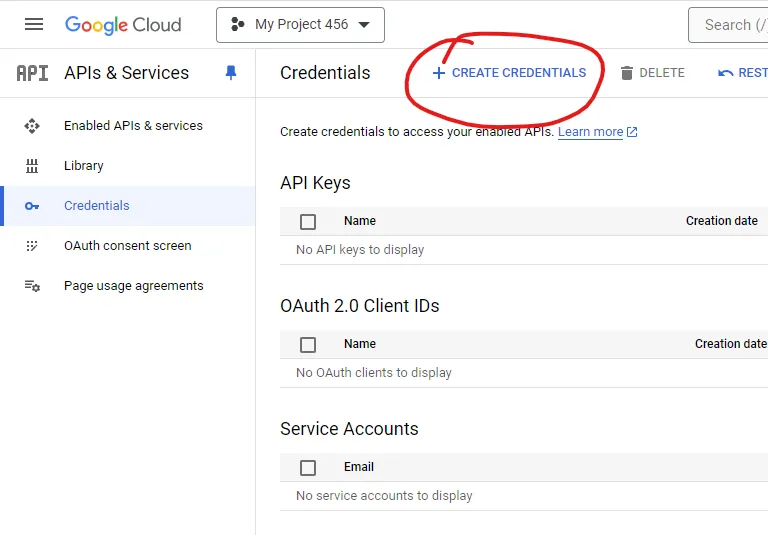Viewport: 768px width, 535px height.
Task: Click the Service Accounts section heading
Action: [349, 429]
